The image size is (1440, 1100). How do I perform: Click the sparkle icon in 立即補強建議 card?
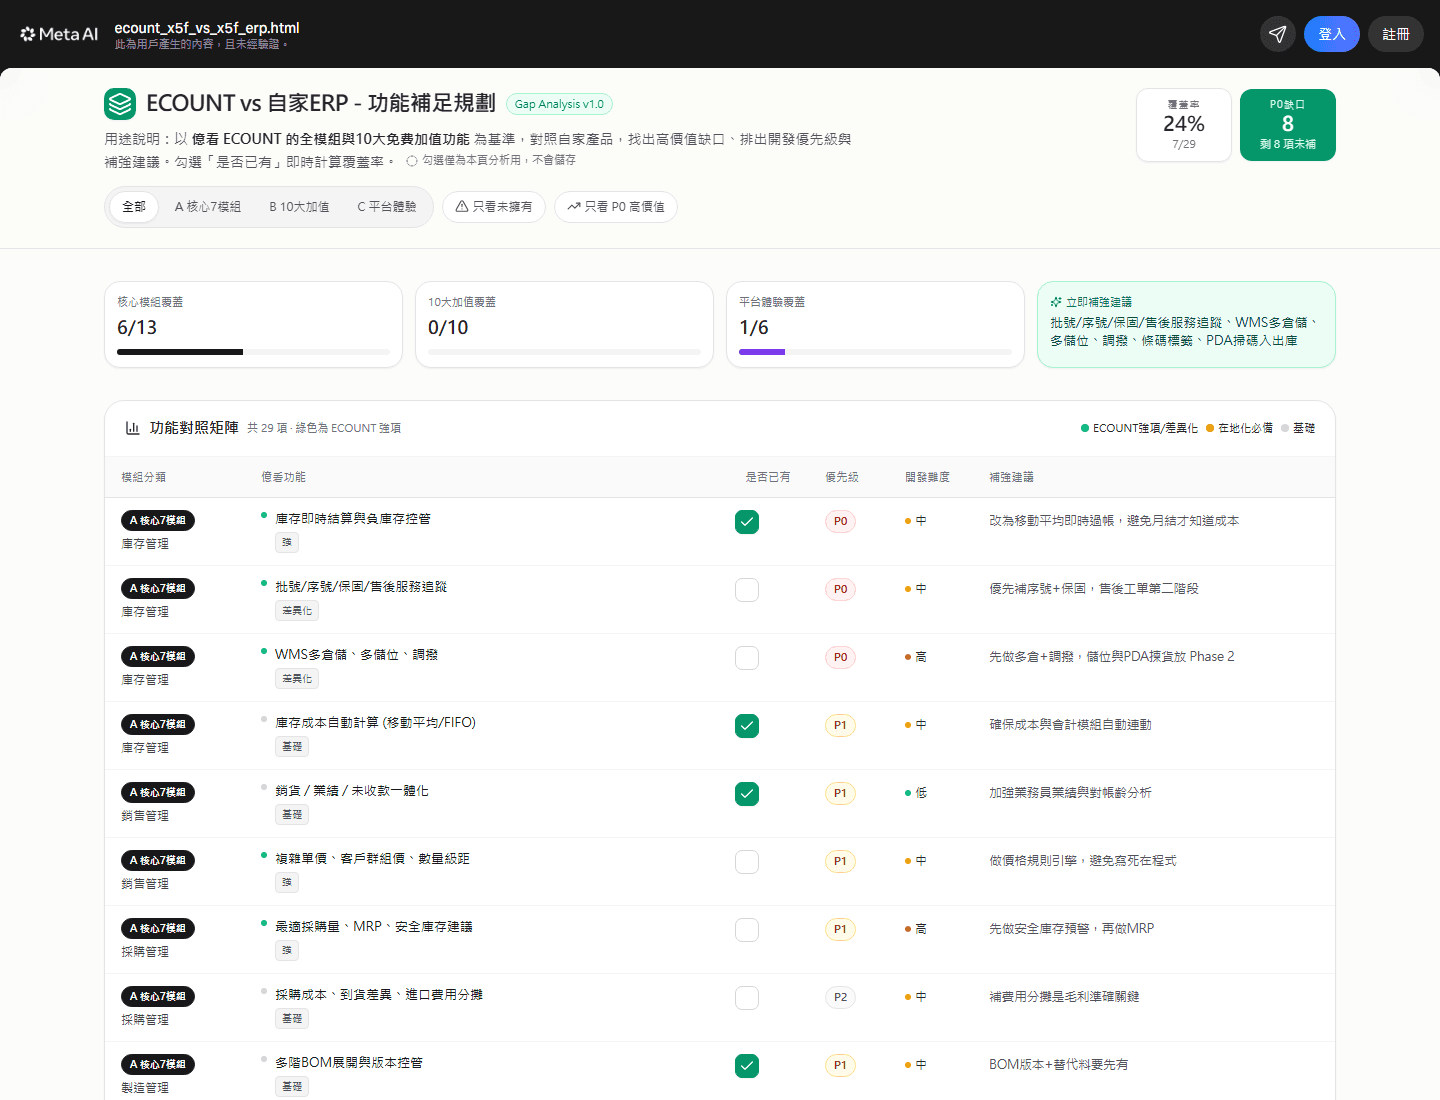(1056, 302)
